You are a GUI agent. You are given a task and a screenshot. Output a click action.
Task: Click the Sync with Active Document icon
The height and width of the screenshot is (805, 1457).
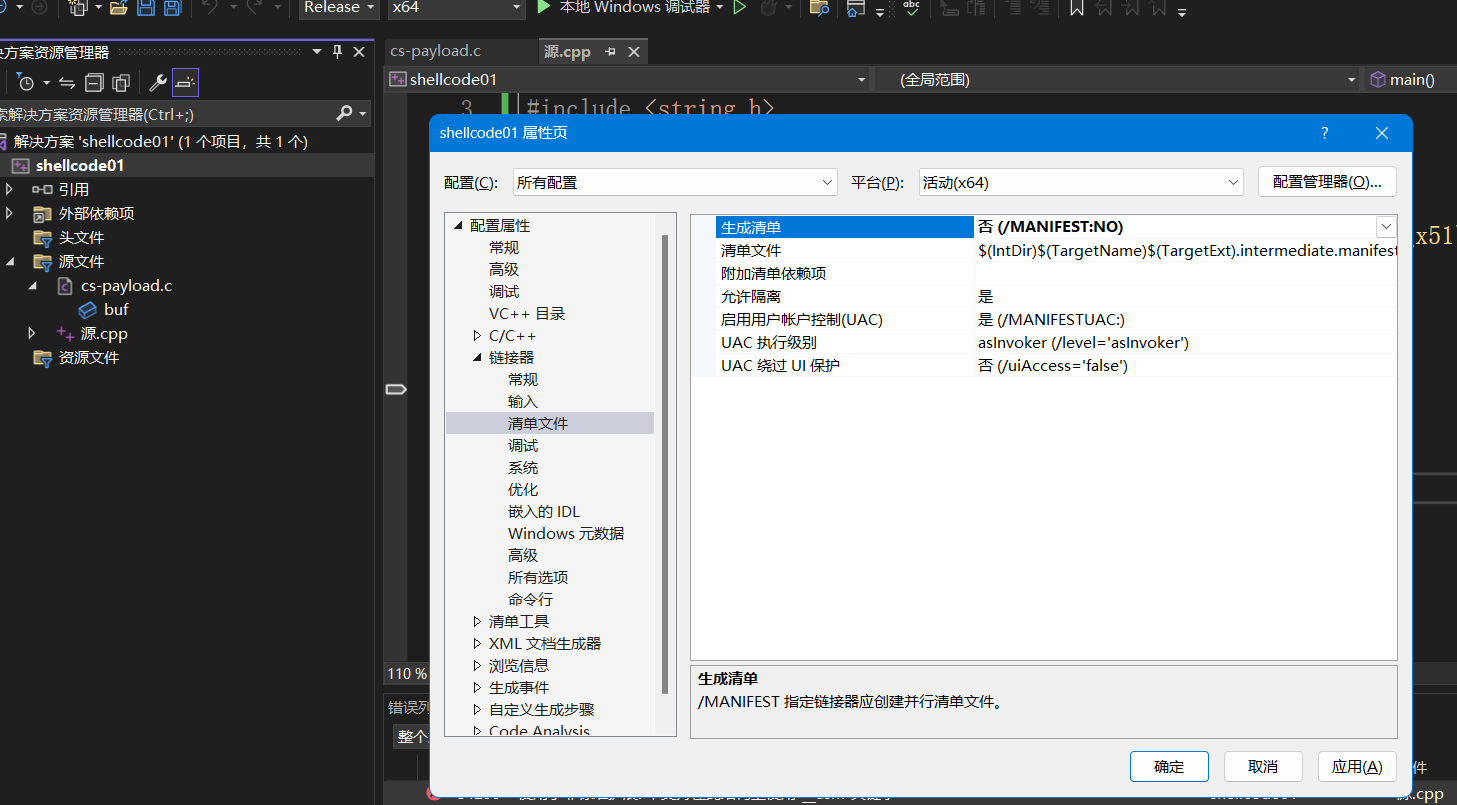[66, 82]
